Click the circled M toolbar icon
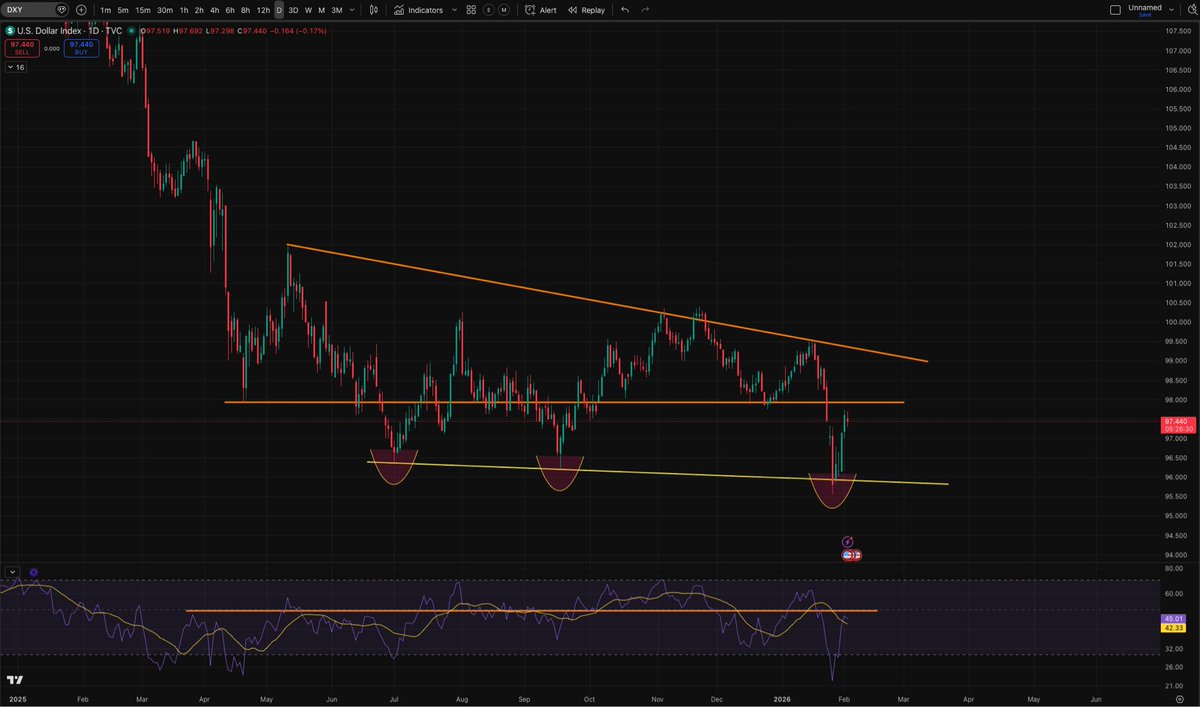Screen dimensions: 1200x707 coord(503,9)
